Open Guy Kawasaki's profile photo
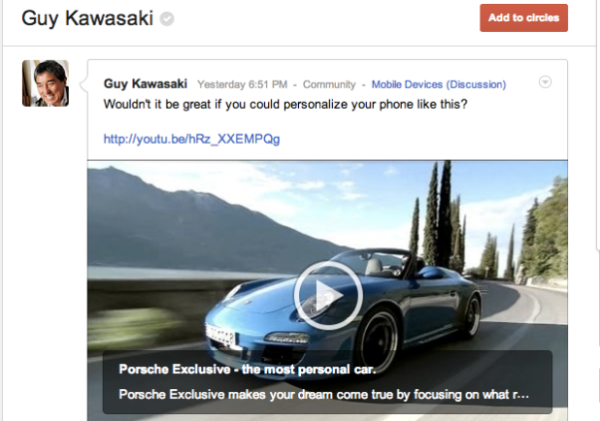This screenshot has height=421, width=600. [x=46, y=83]
